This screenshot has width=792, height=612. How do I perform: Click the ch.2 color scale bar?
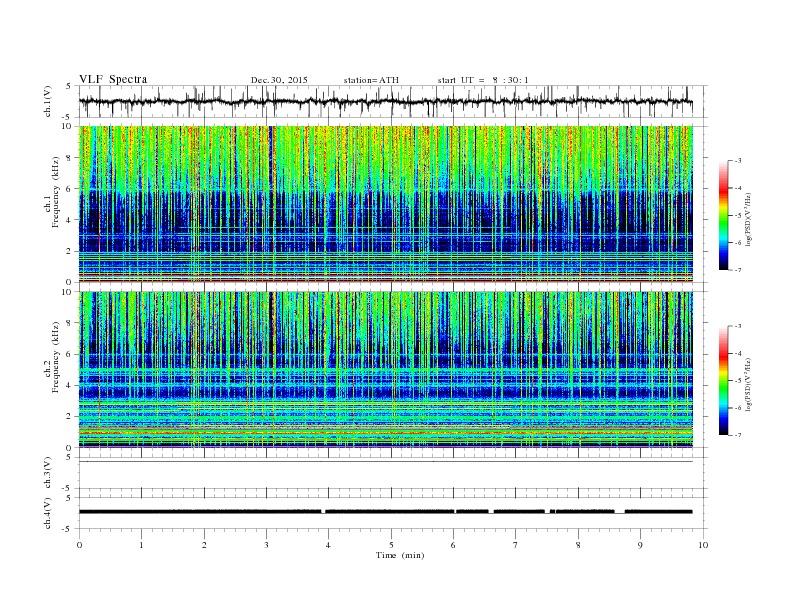pos(724,381)
